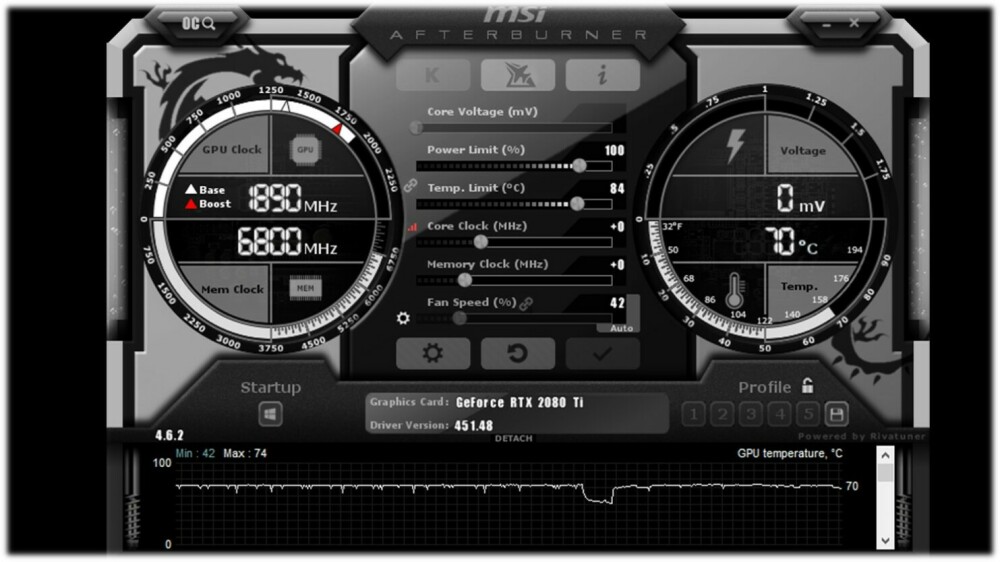
Task: Click the save profile floppy icon
Action: (x=837, y=415)
